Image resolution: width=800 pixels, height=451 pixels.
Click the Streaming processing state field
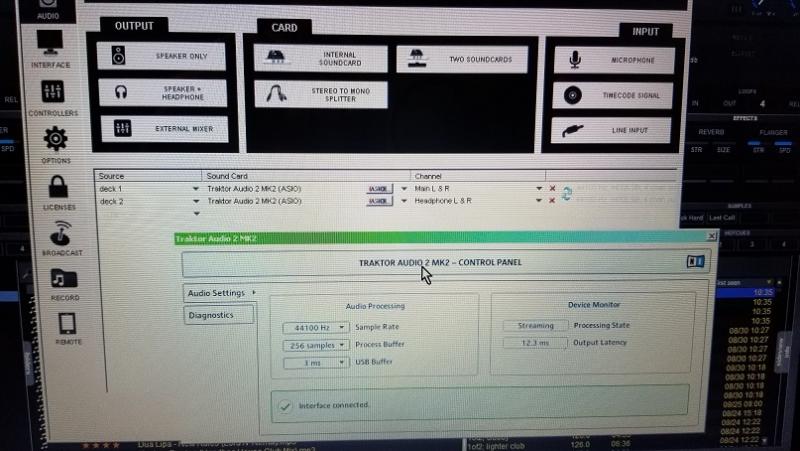coord(535,325)
